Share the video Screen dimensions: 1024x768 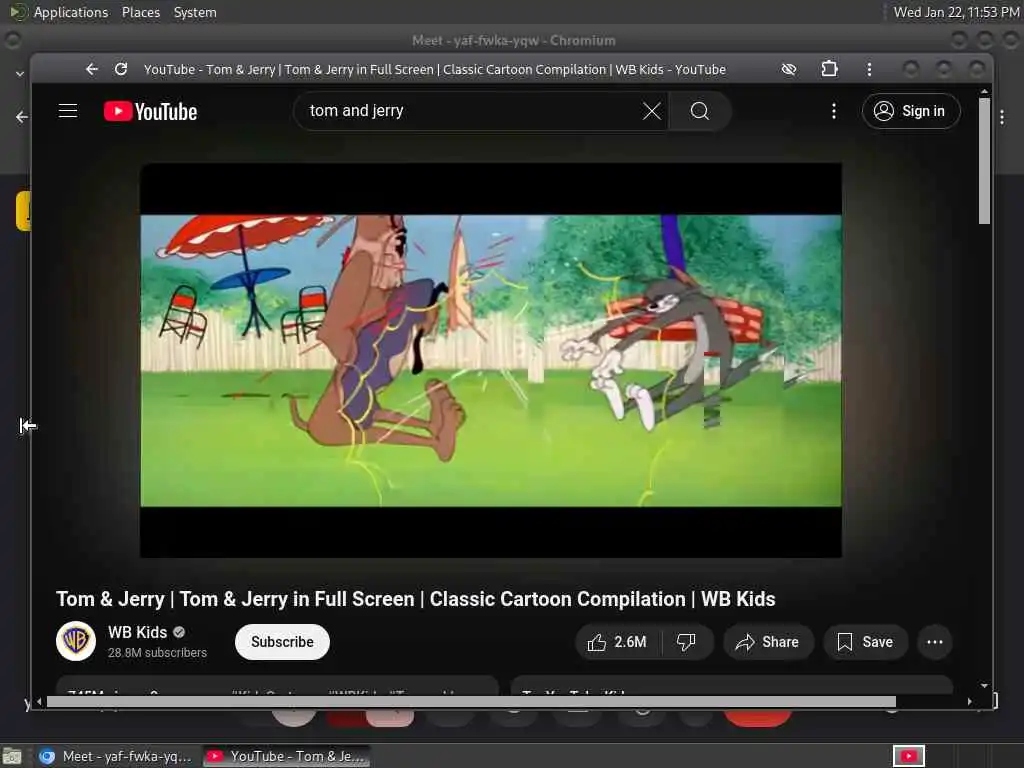(768, 642)
